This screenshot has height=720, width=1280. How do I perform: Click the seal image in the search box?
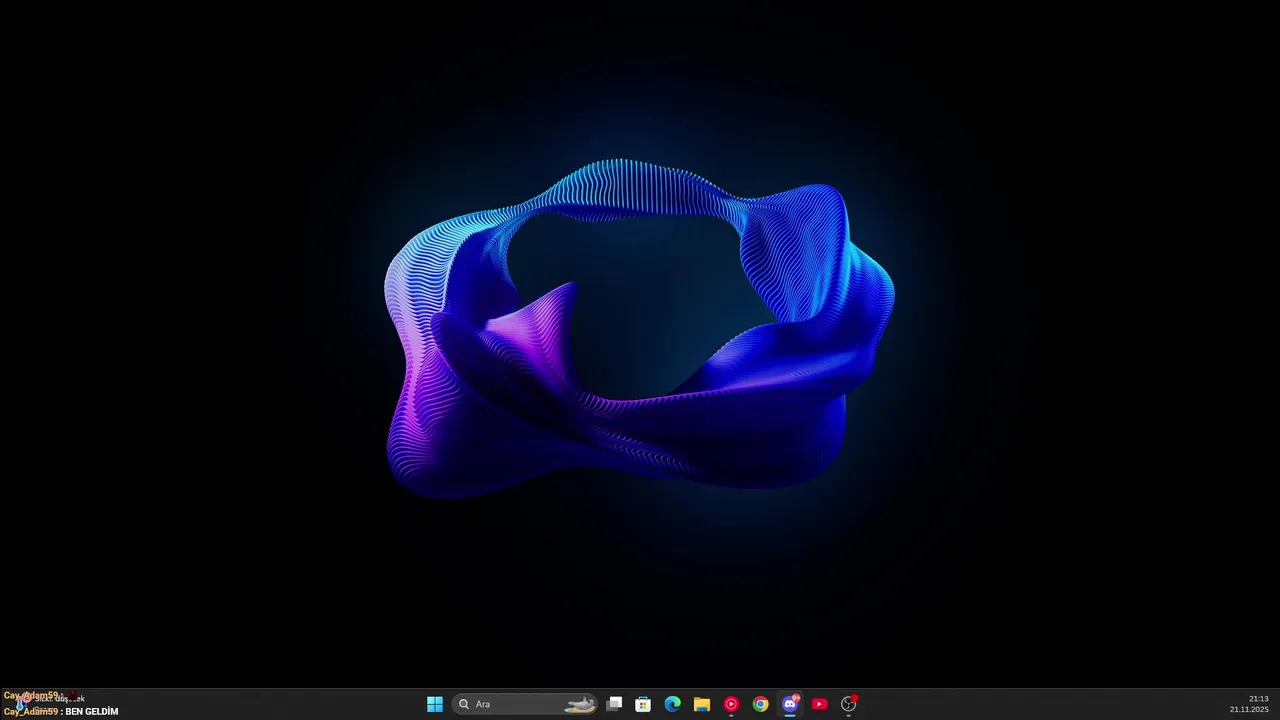coord(580,705)
